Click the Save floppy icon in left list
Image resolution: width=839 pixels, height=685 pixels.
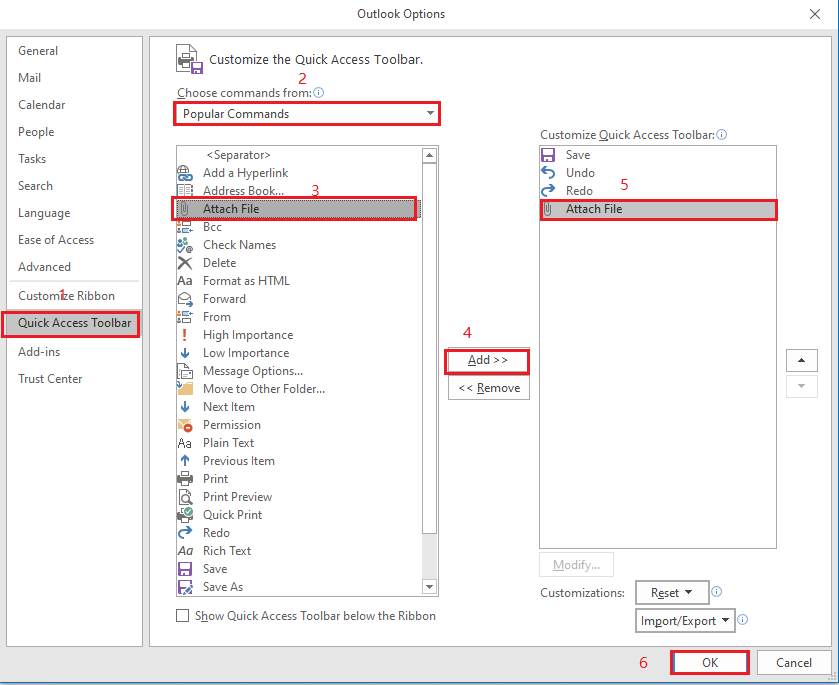click(185, 569)
